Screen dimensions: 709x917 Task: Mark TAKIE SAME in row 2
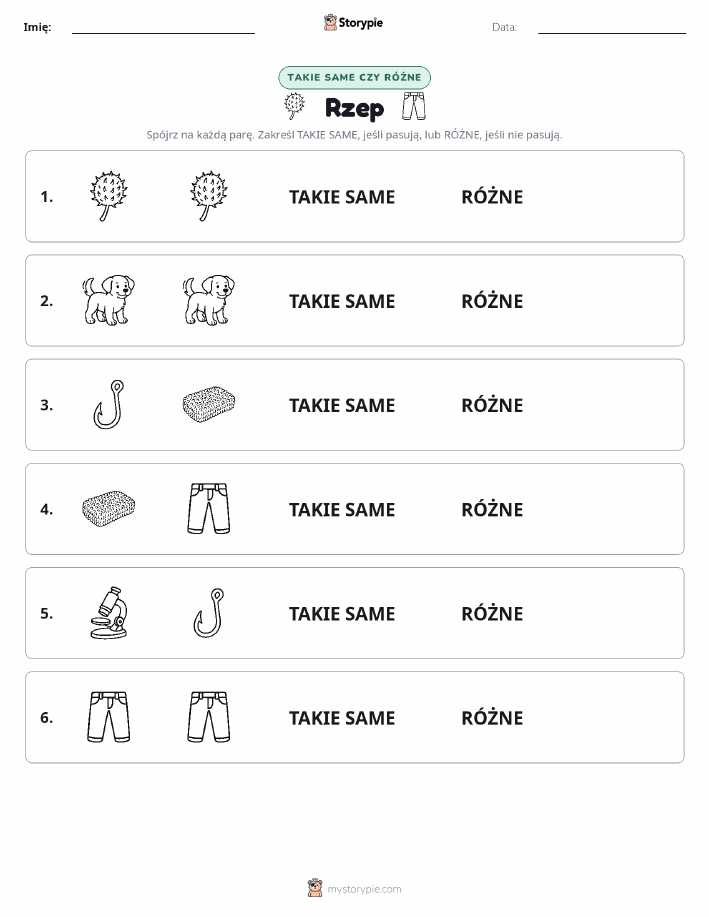pyautogui.click(x=342, y=301)
